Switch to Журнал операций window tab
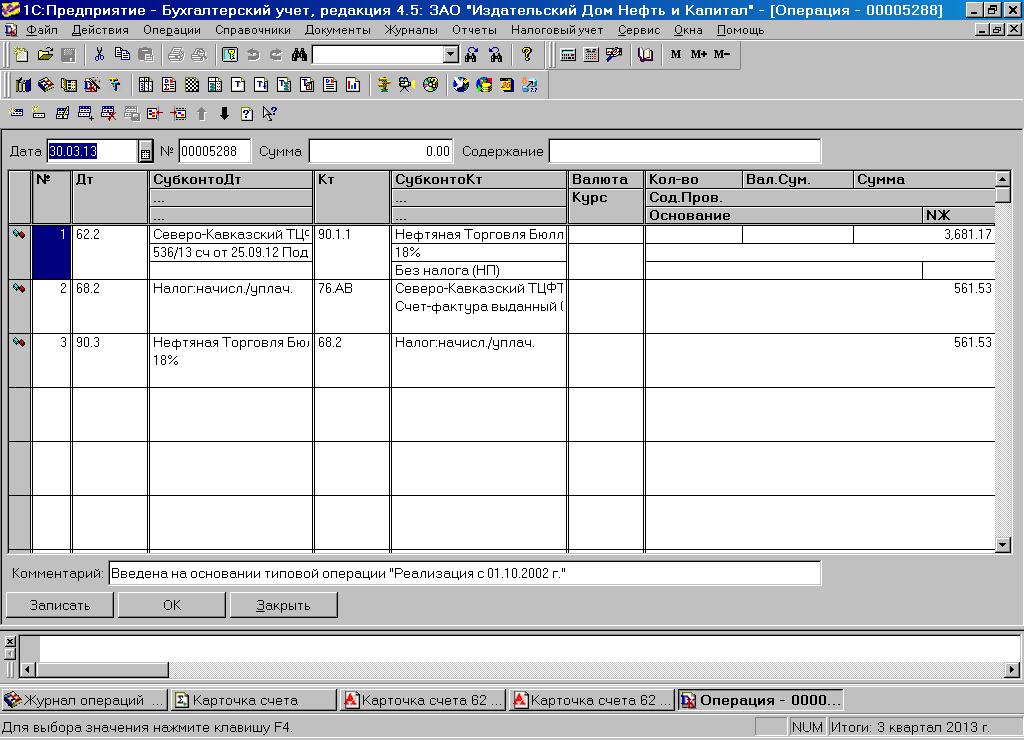1024x740 pixels. 84,701
